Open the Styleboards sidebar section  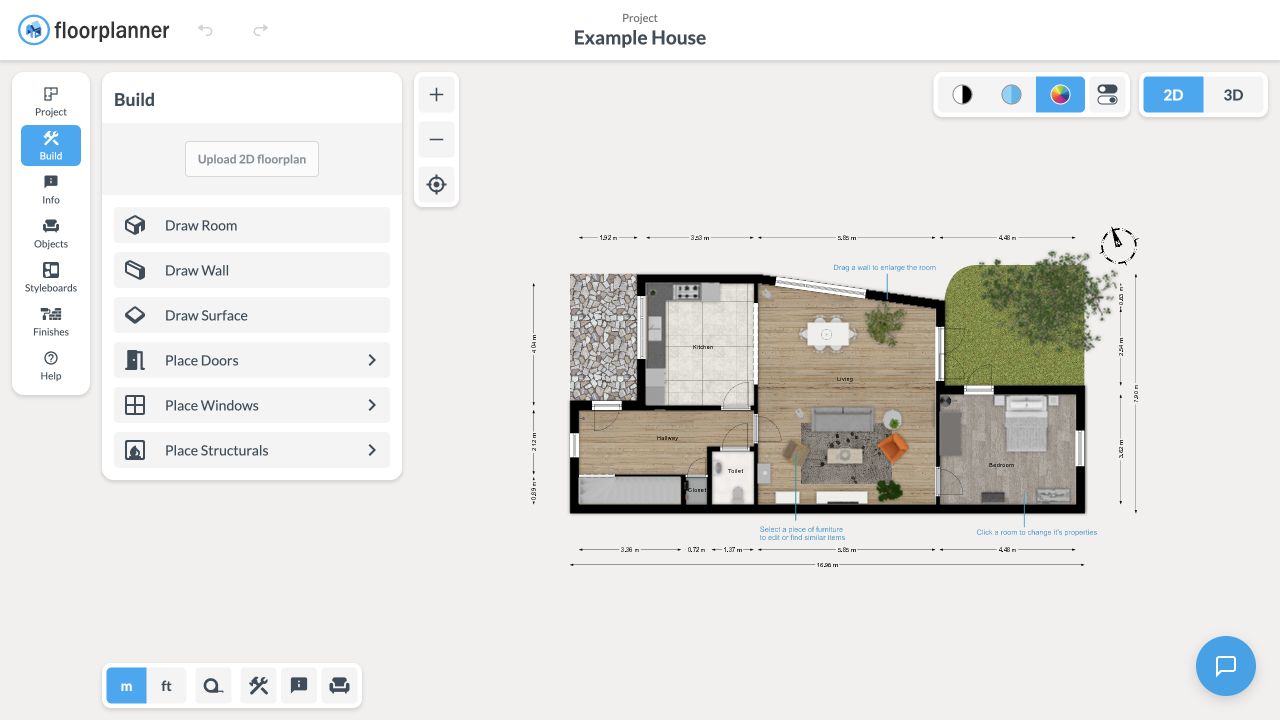point(51,277)
